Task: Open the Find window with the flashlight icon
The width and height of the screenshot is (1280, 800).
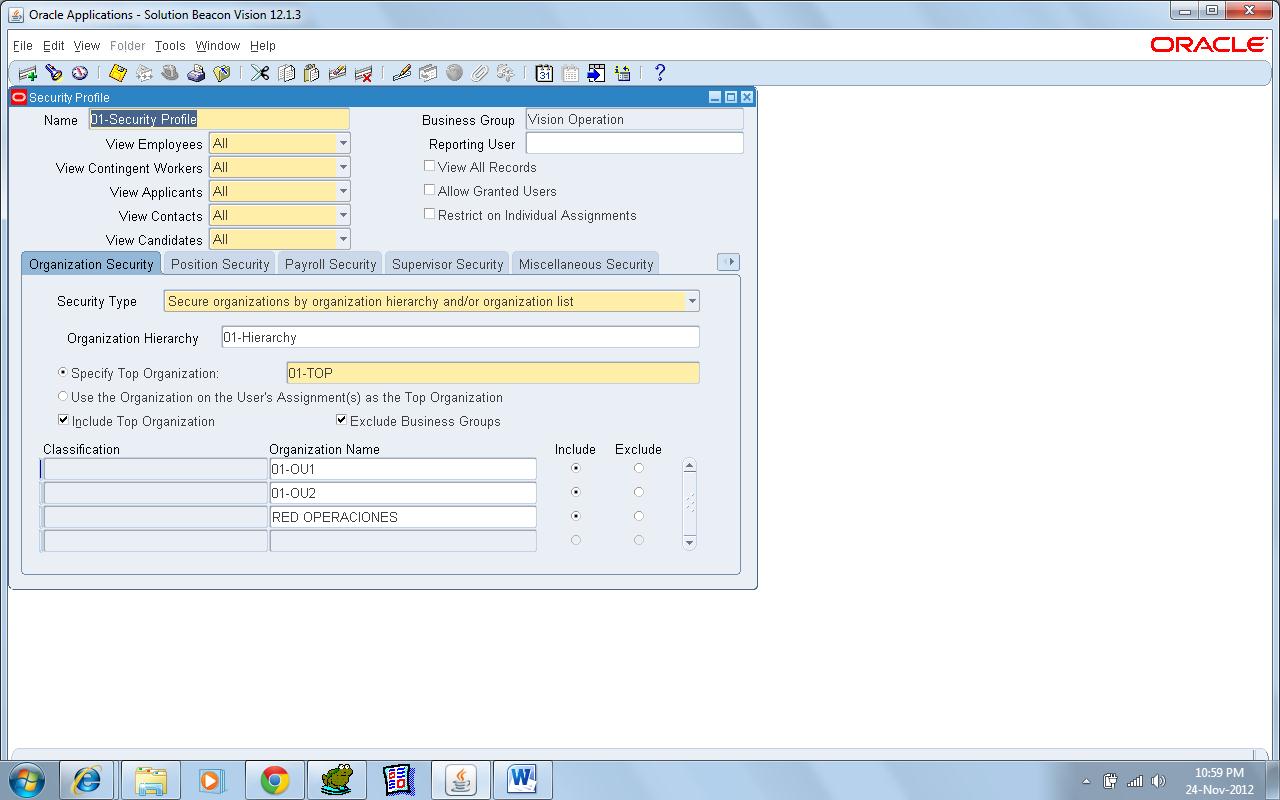Action: 55,73
